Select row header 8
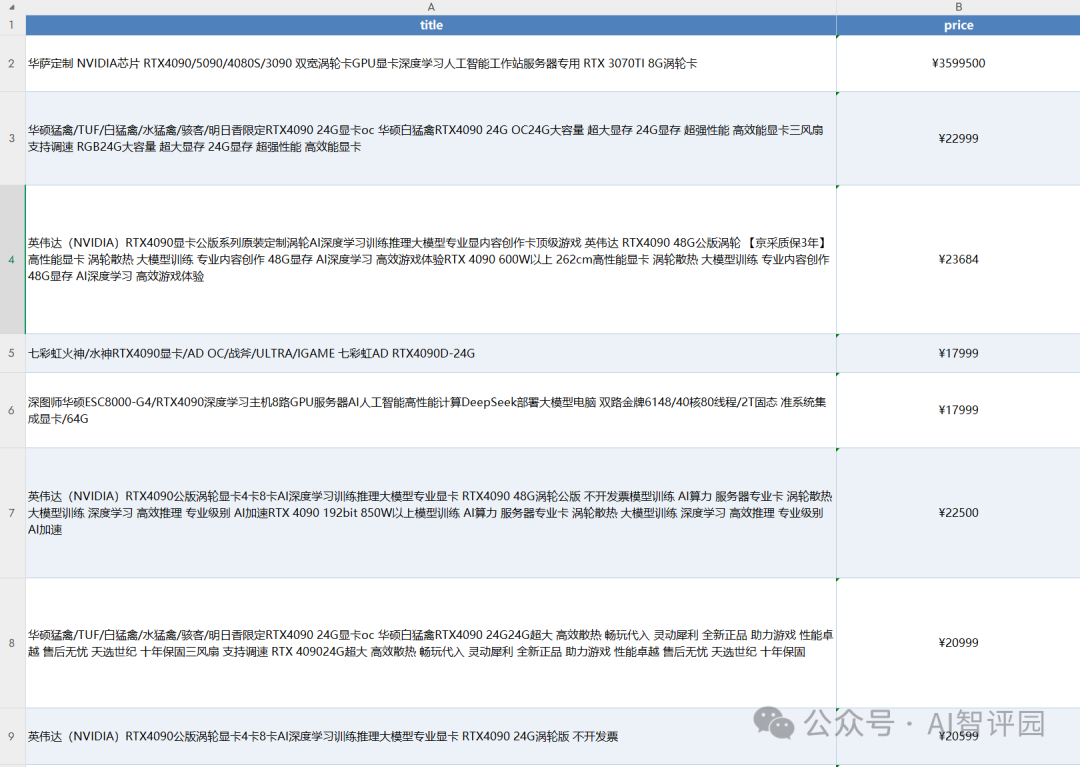Screen dimensions: 1080x767 coord(12,643)
